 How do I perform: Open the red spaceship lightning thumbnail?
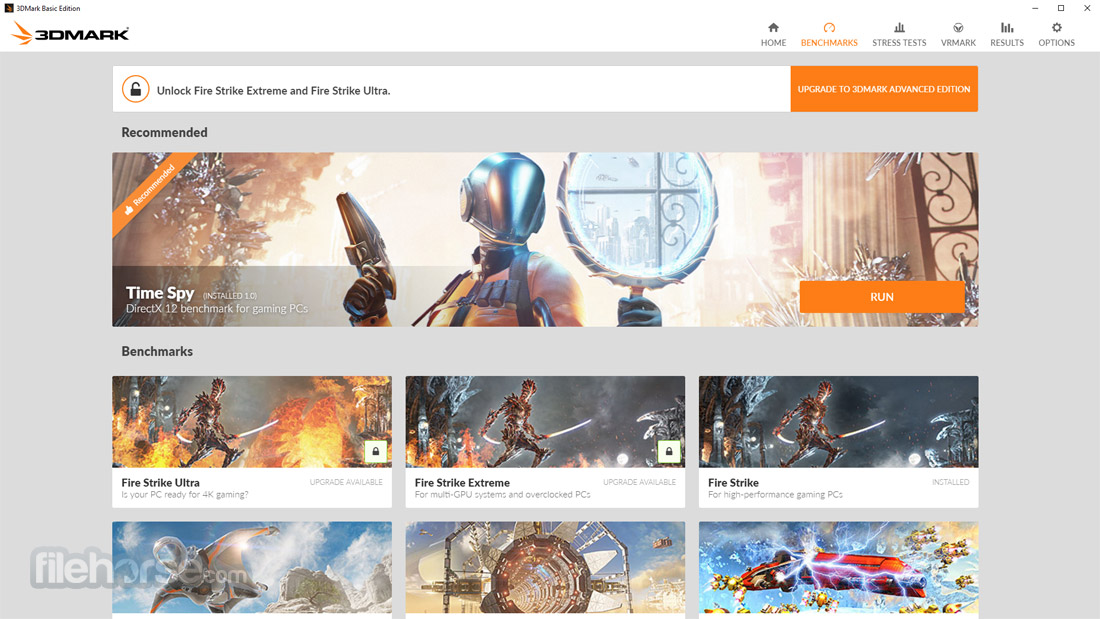[838, 567]
